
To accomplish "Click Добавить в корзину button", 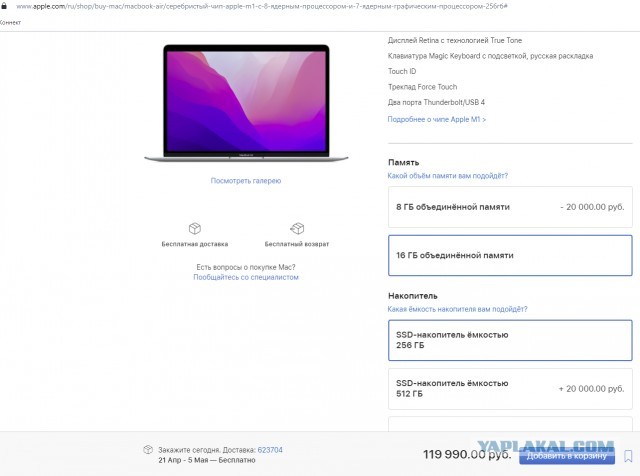I will point(567,456).
